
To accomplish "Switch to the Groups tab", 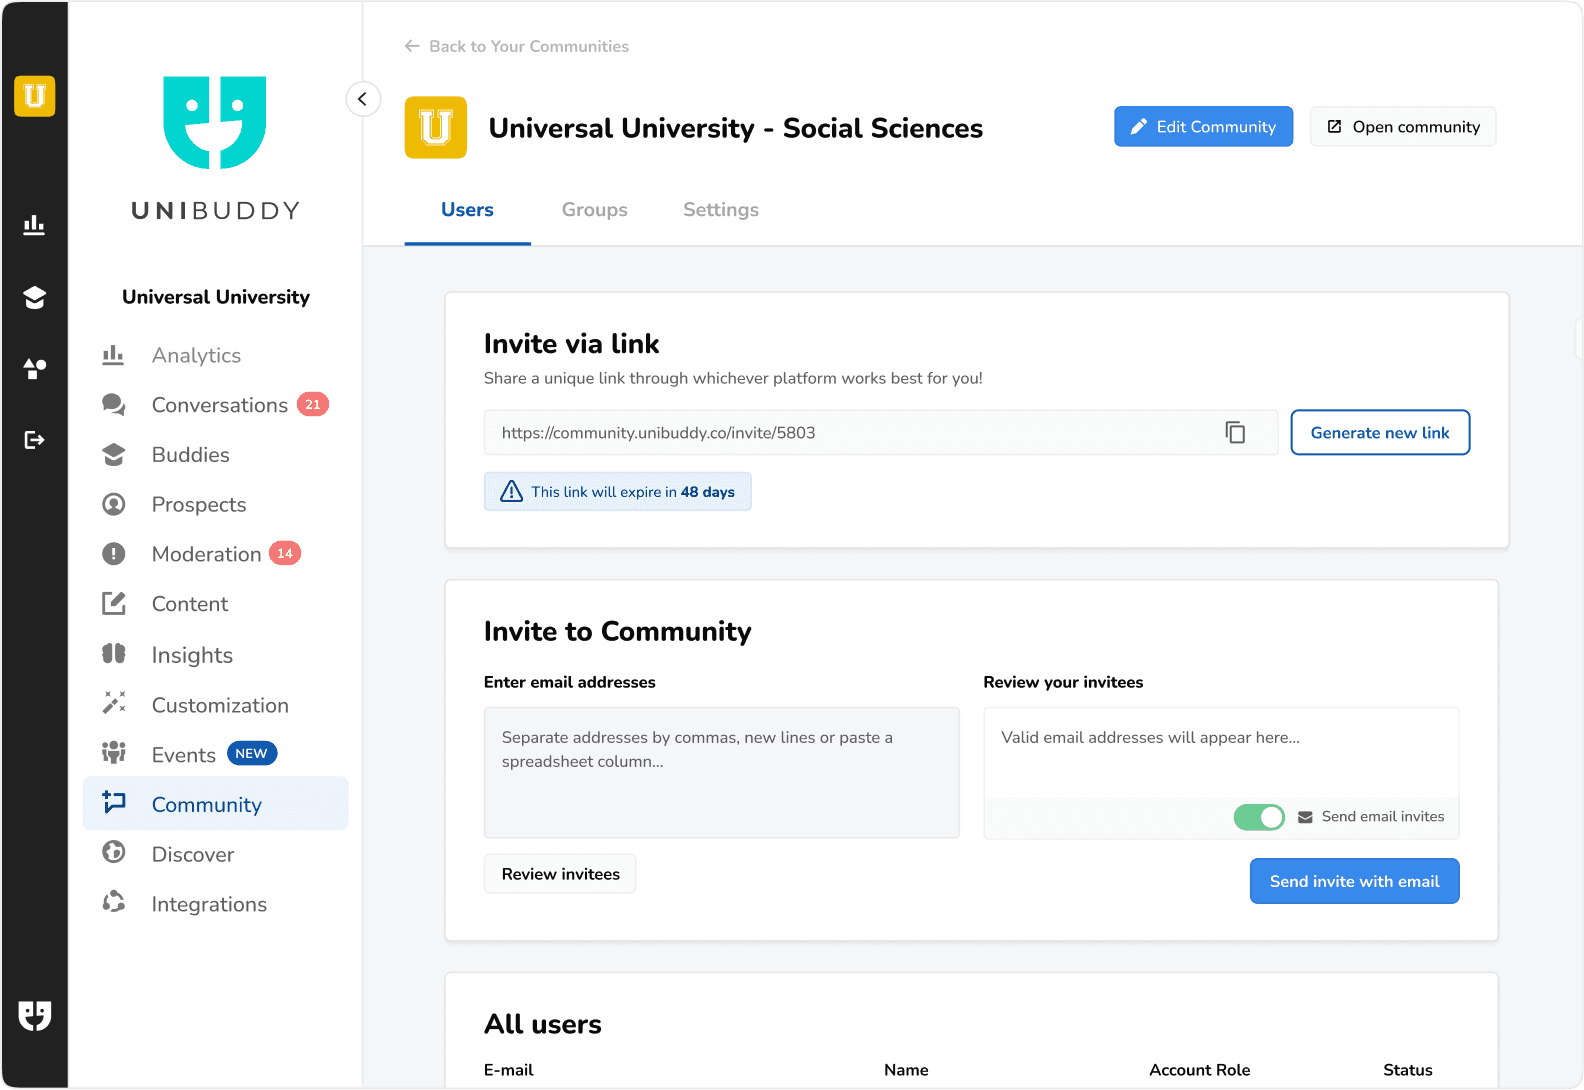I will pyautogui.click(x=594, y=210).
